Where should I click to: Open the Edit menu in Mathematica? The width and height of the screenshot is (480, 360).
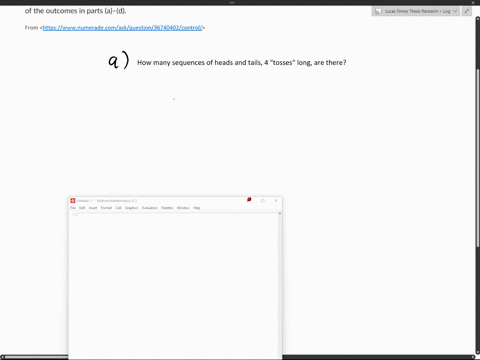[82, 208]
